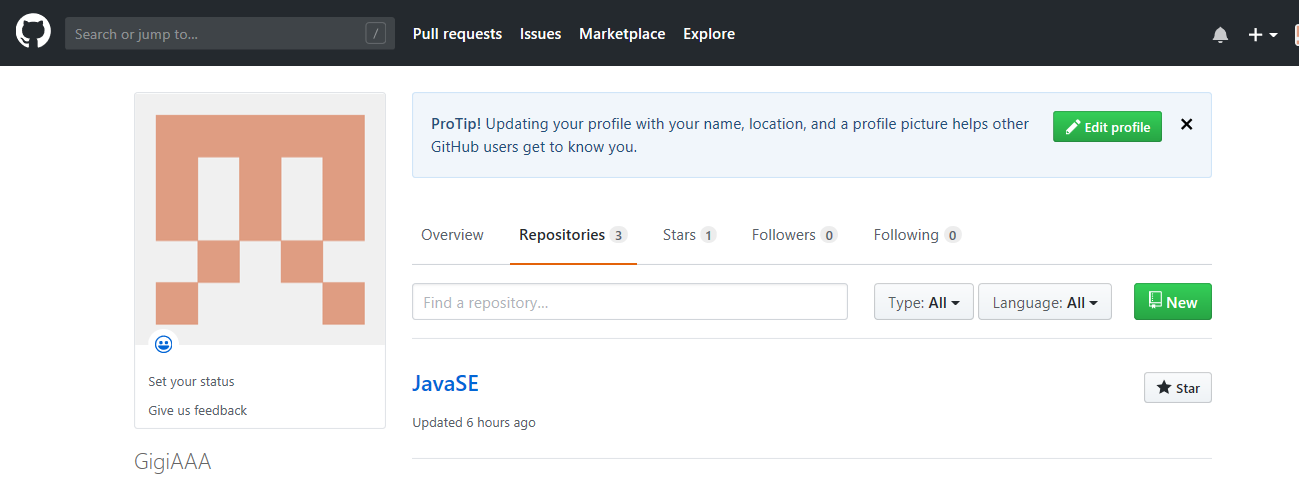Click the profile avatar identicon image

[x=260, y=219]
